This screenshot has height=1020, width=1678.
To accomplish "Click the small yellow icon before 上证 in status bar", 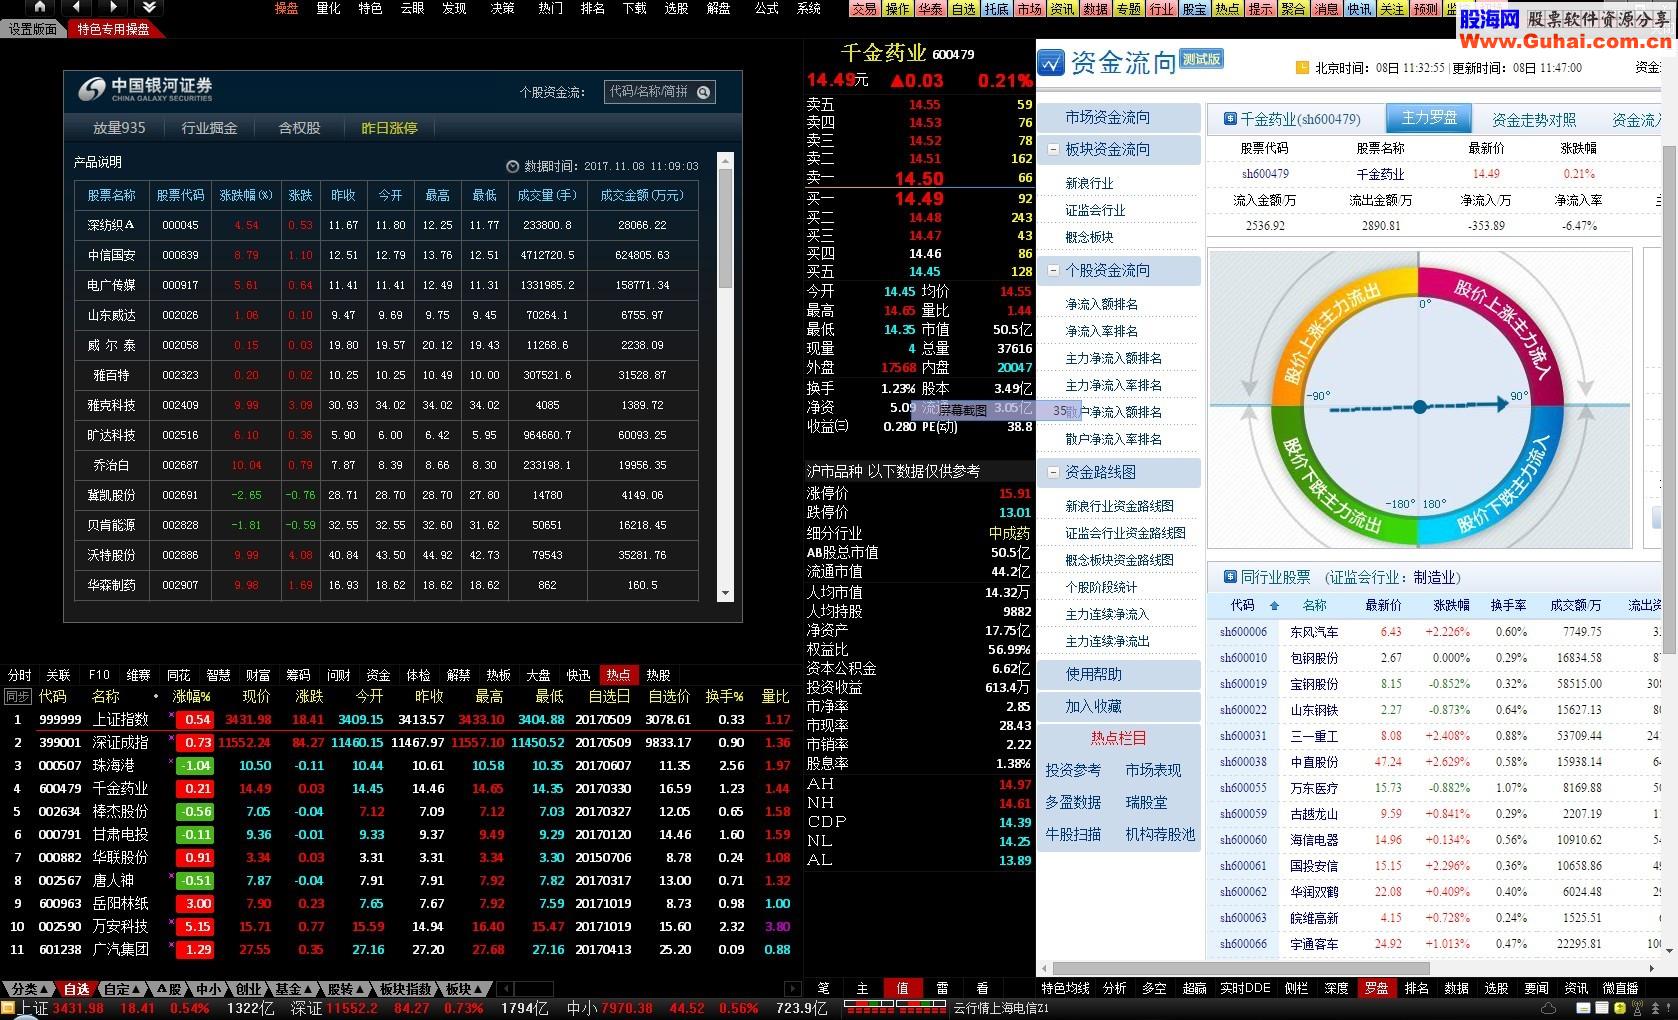I will [x=9, y=1008].
